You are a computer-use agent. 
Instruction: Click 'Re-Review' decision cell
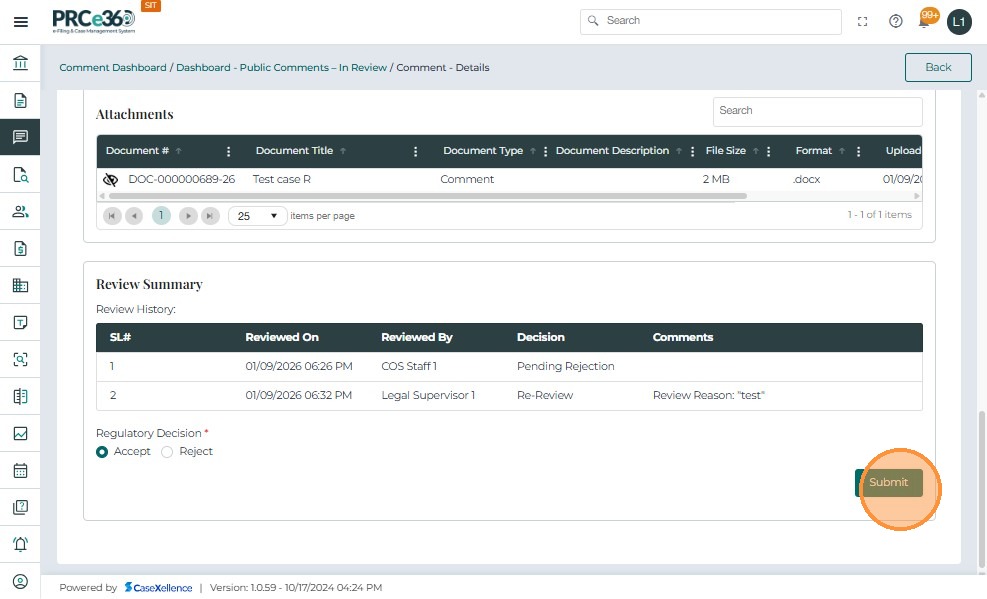pos(544,395)
